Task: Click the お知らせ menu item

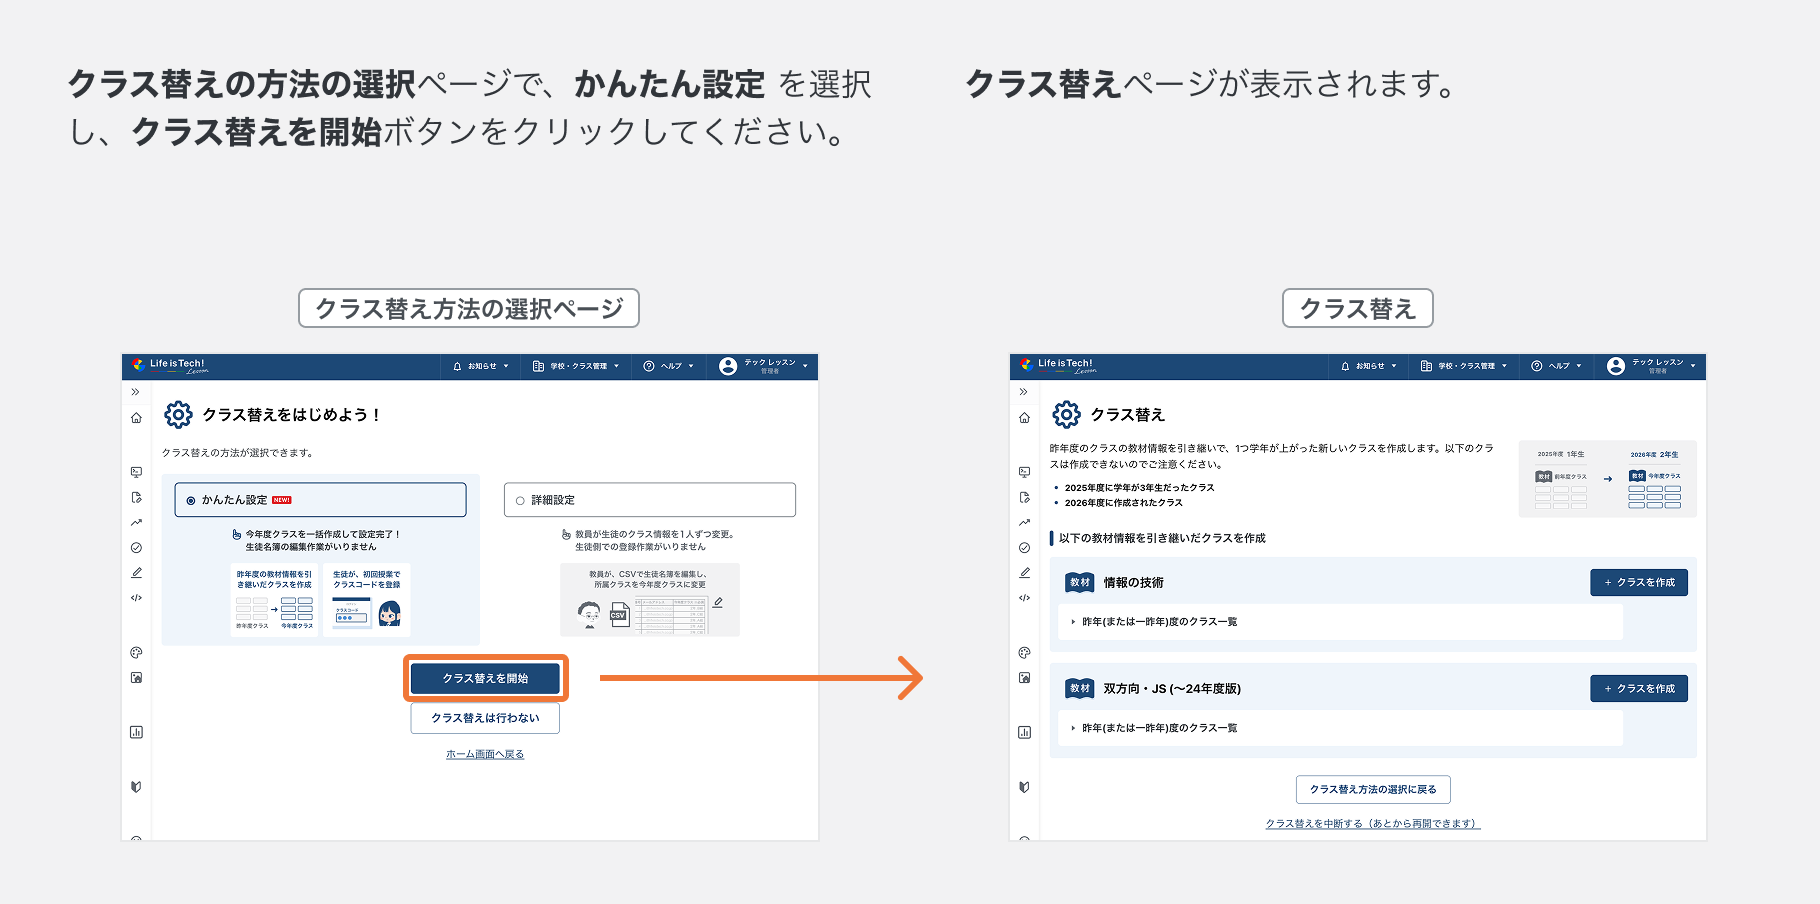Action: (x=481, y=366)
